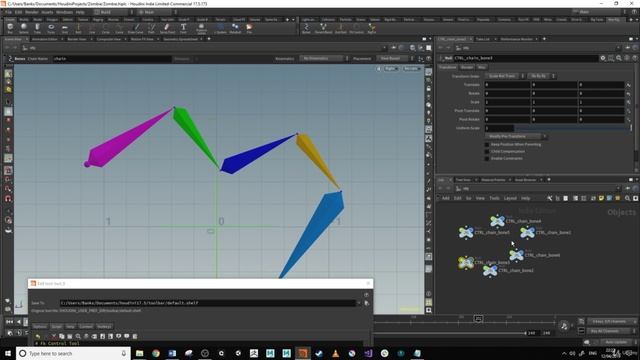Toggle Enable Constraints checkbox

coord(487,158)
